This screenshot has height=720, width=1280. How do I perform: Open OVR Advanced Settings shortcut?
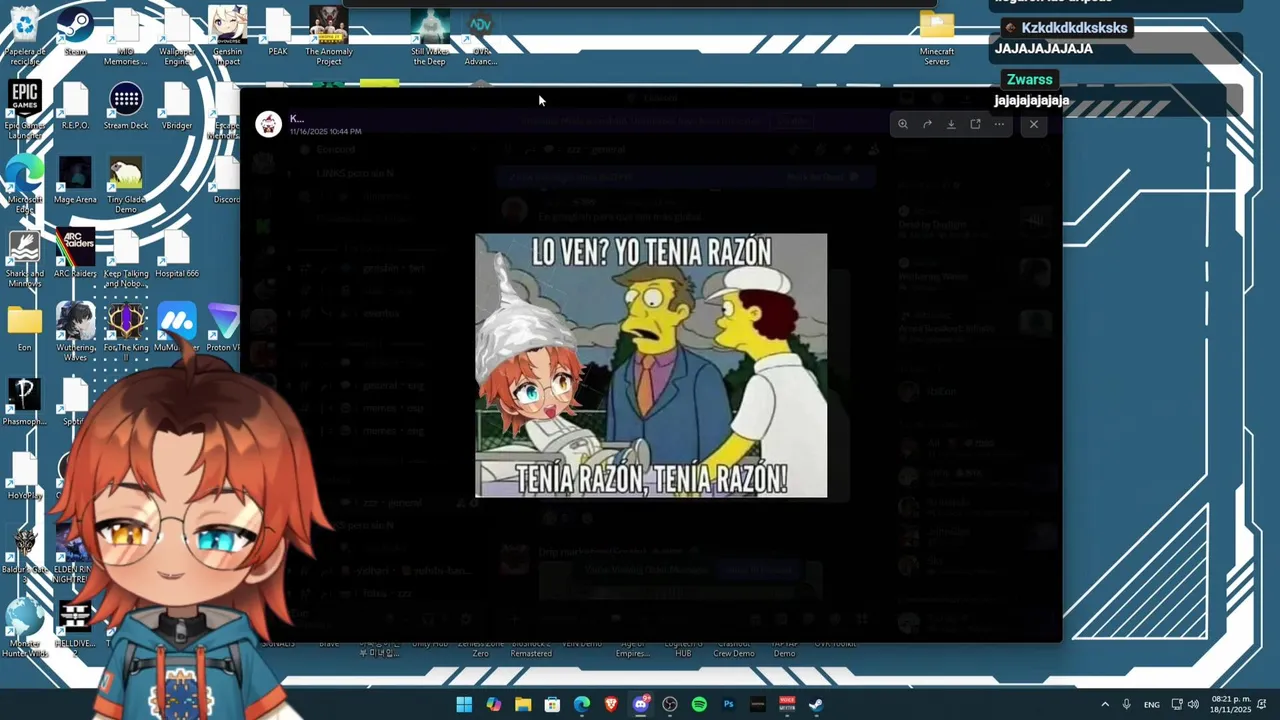(481, 37)
